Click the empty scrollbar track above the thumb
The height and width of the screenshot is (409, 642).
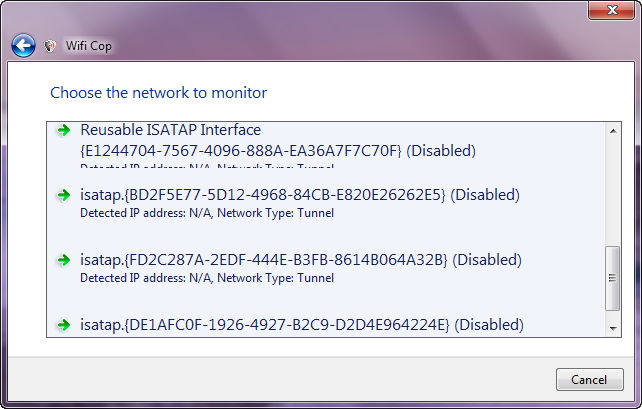[x=613, y=190]
